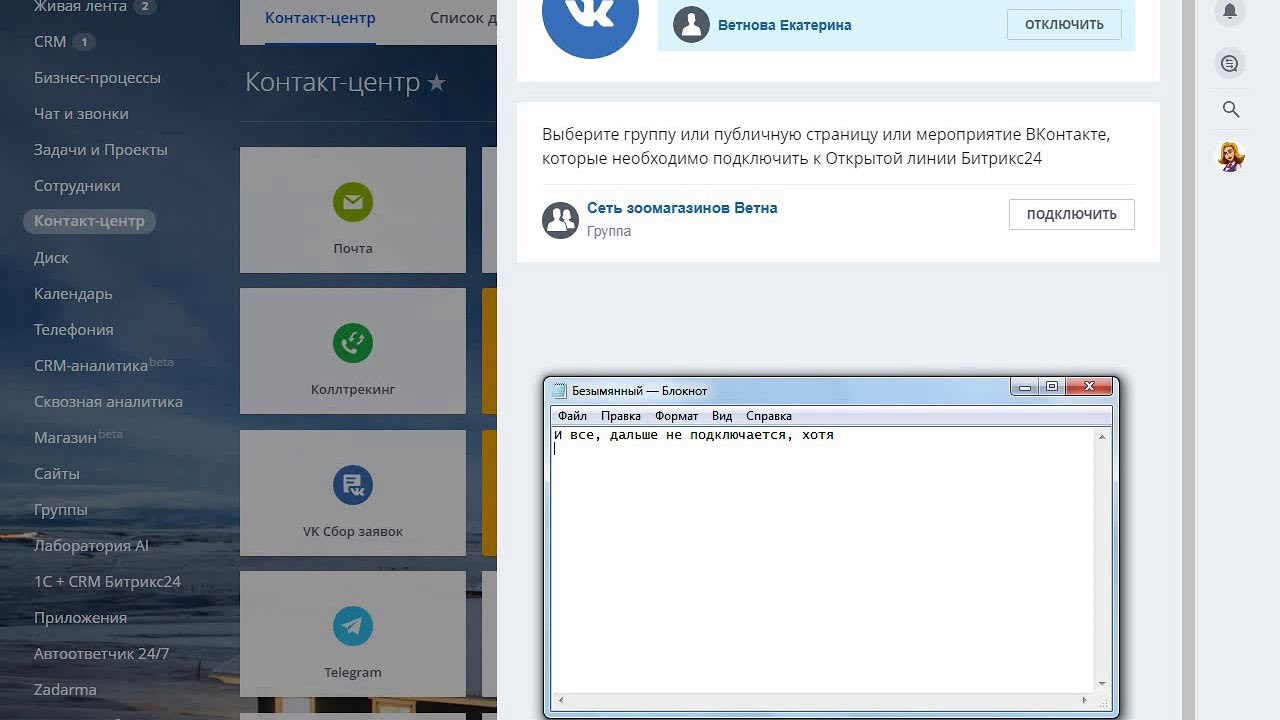Open Магазин in the sidebar
This screenshot has height=720, width=1280.
coord(65,438)
